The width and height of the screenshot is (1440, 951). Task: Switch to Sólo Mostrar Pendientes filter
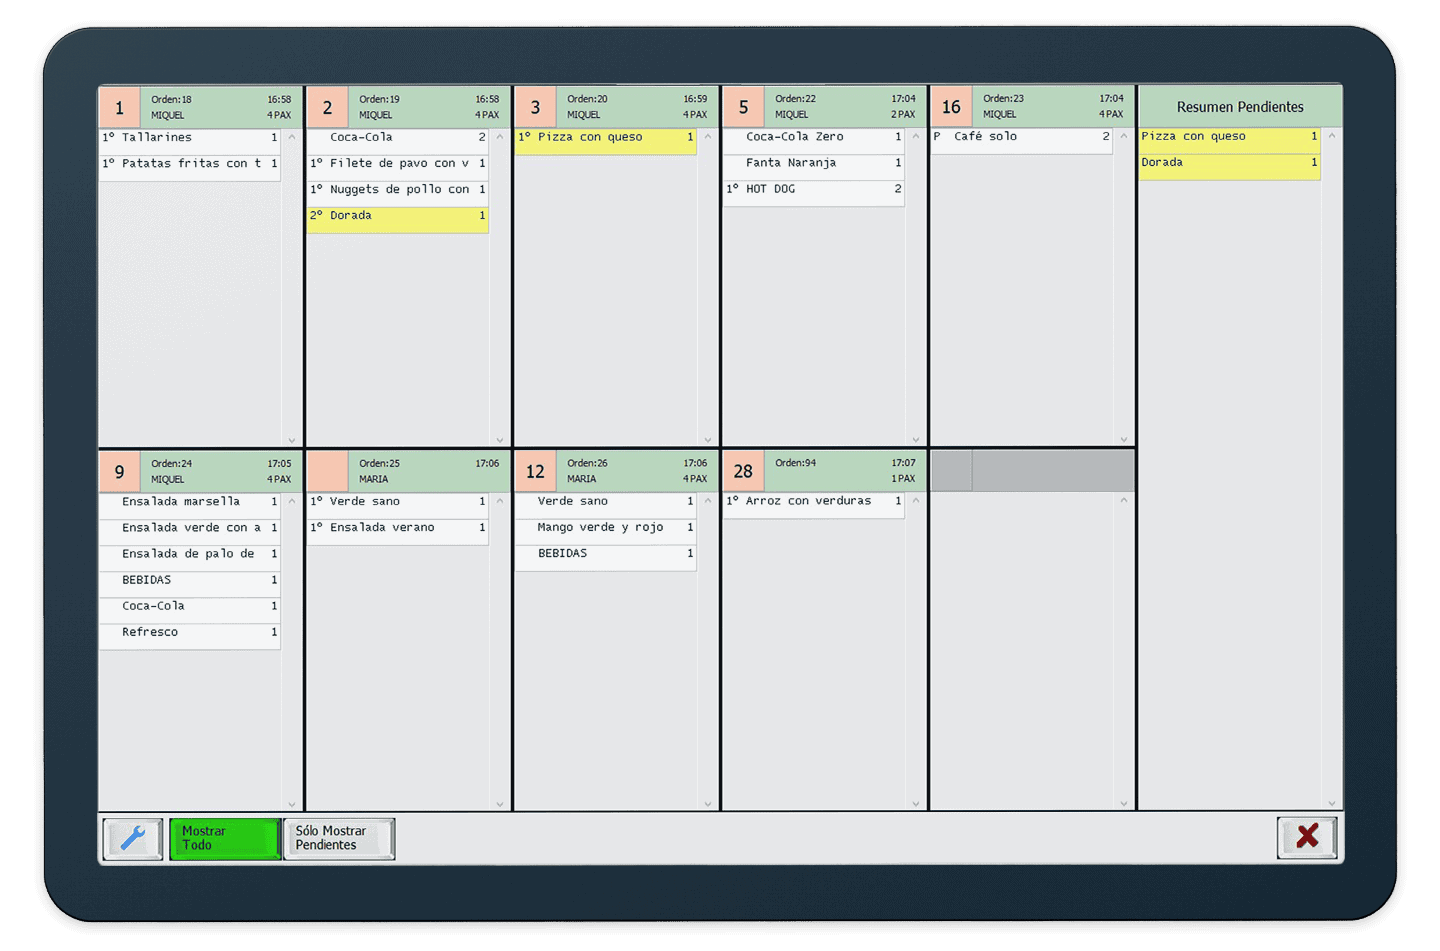pyautogui.click(x=339, y=838)
